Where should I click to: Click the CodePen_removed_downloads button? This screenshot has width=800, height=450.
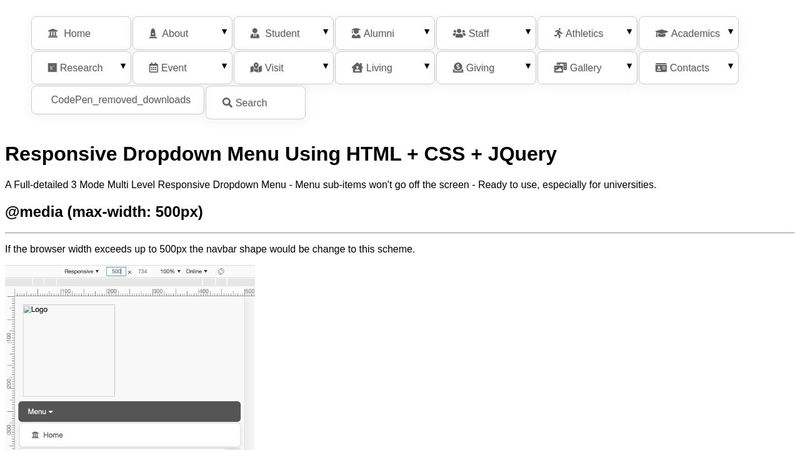118,100
